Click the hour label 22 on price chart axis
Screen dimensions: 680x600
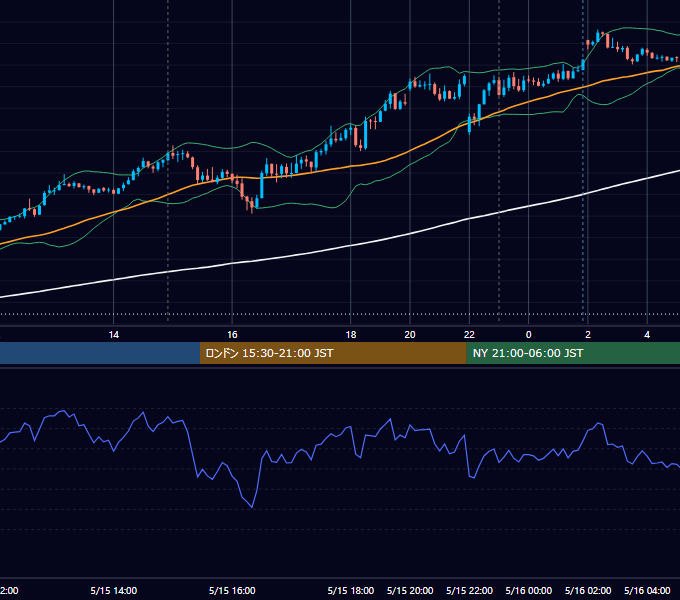[469, 335]
